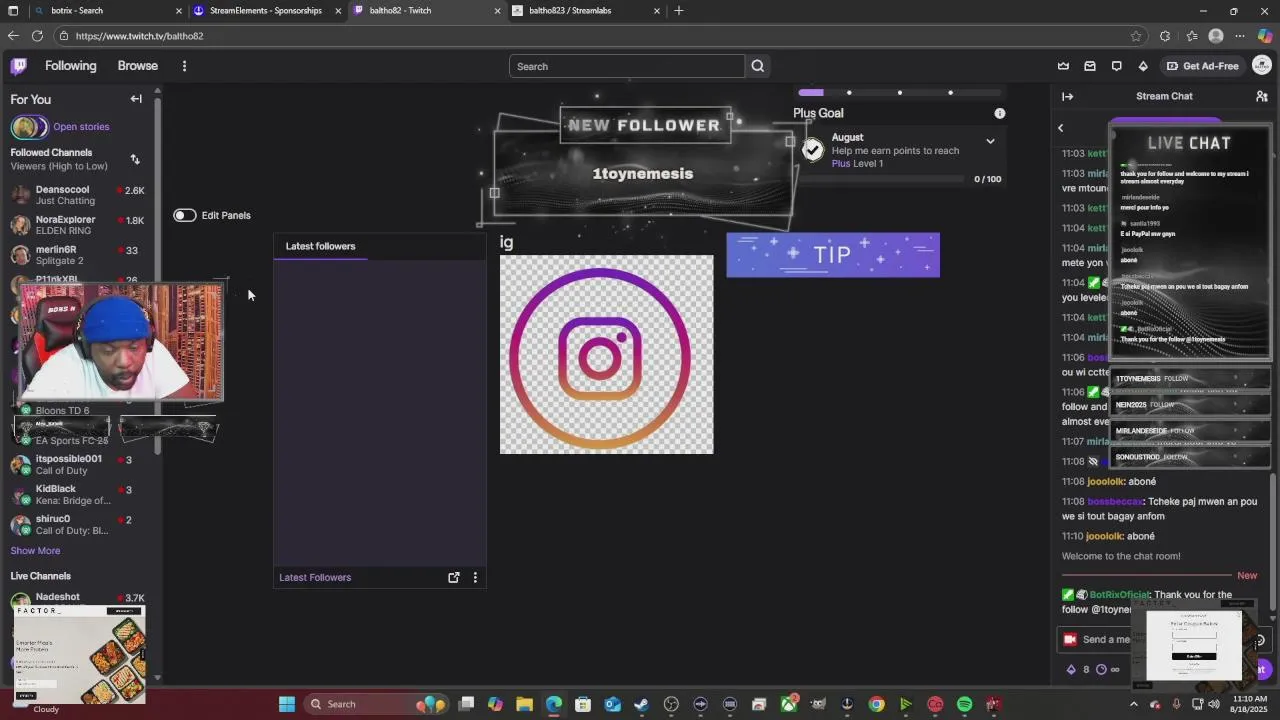Open Spotify from the taskbar
The height and width of the screenshot is (720, 1280).
tap(964, 704)
